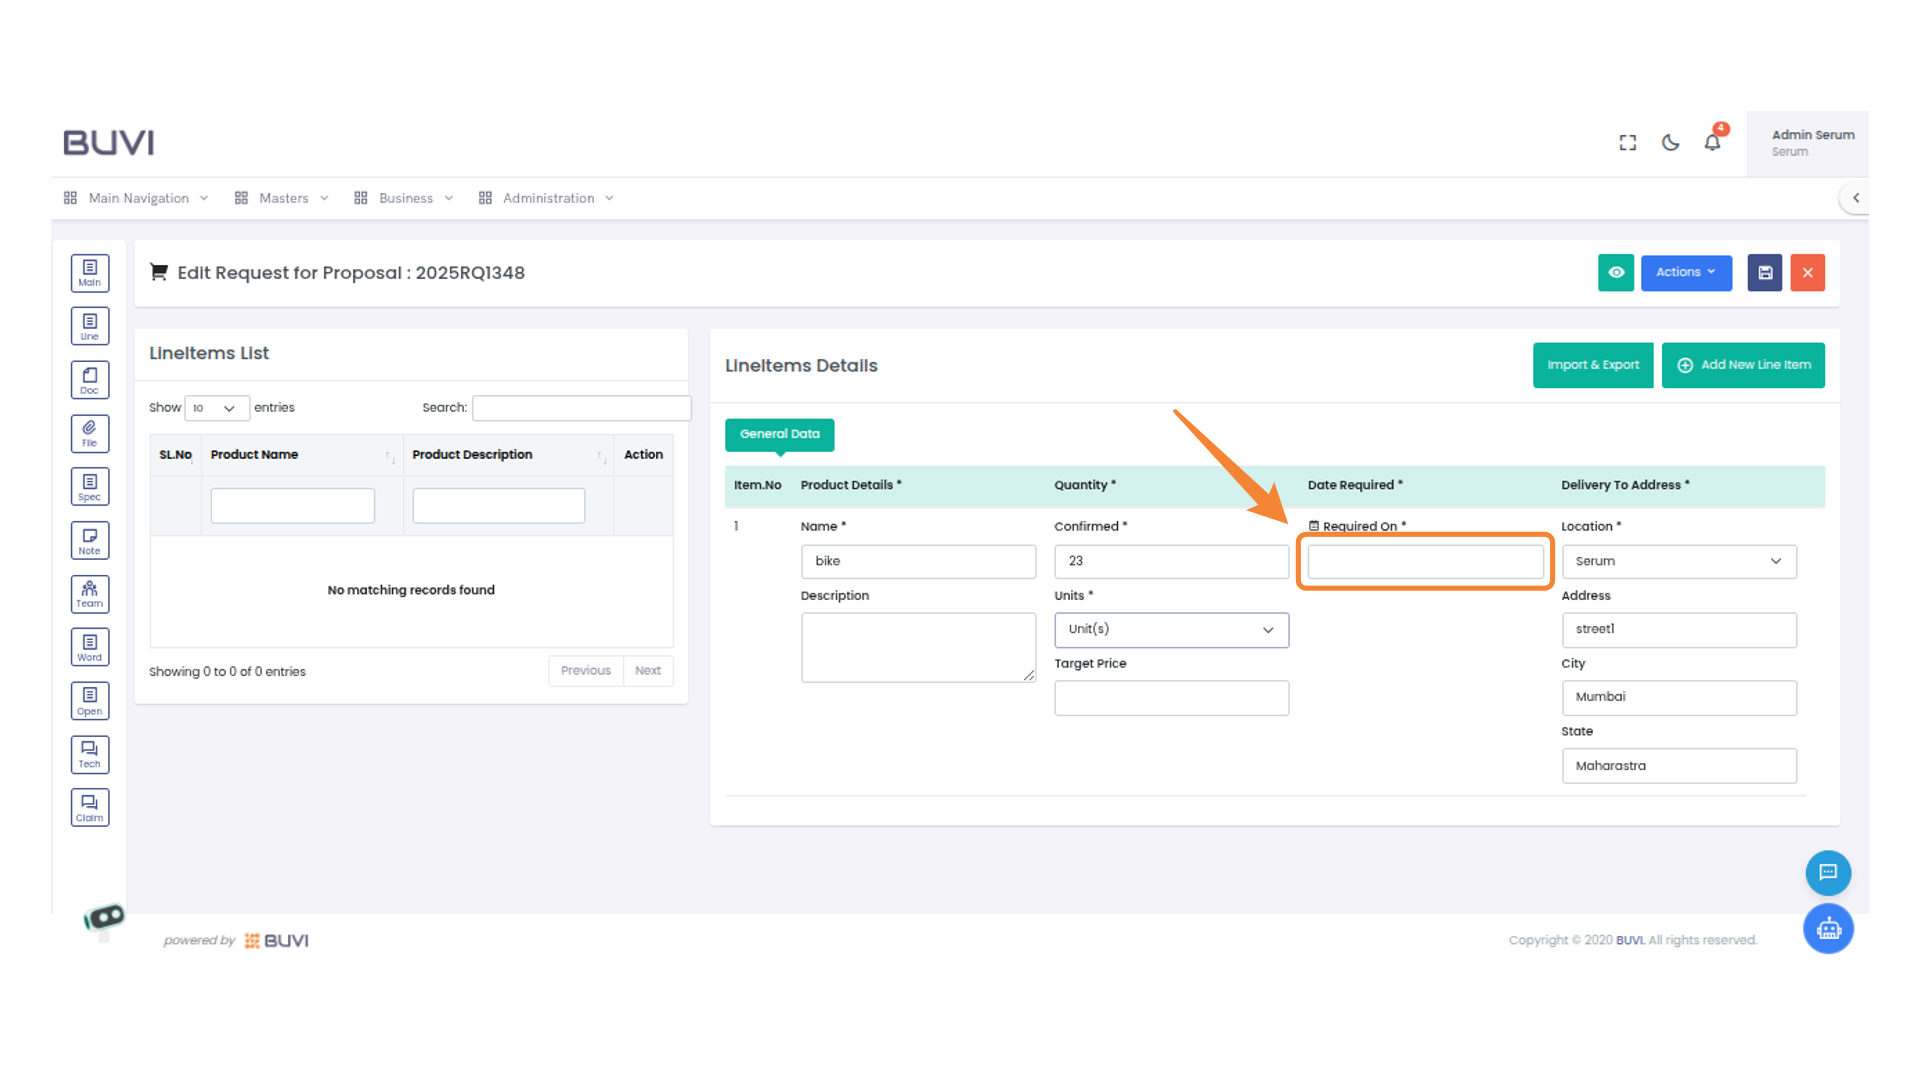Image resolution: width=1920 pixels, height=1080 pixels.
Task: Click the green eye preview button
Action: [1616, 273]
